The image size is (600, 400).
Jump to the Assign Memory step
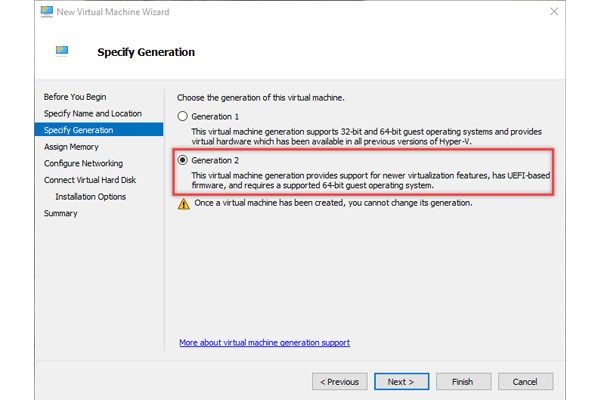point(71,147)
